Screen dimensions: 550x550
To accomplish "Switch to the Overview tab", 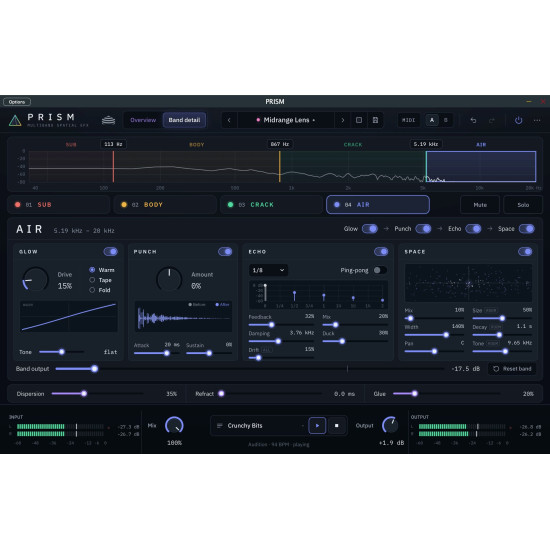I will [x=143, y=120].
